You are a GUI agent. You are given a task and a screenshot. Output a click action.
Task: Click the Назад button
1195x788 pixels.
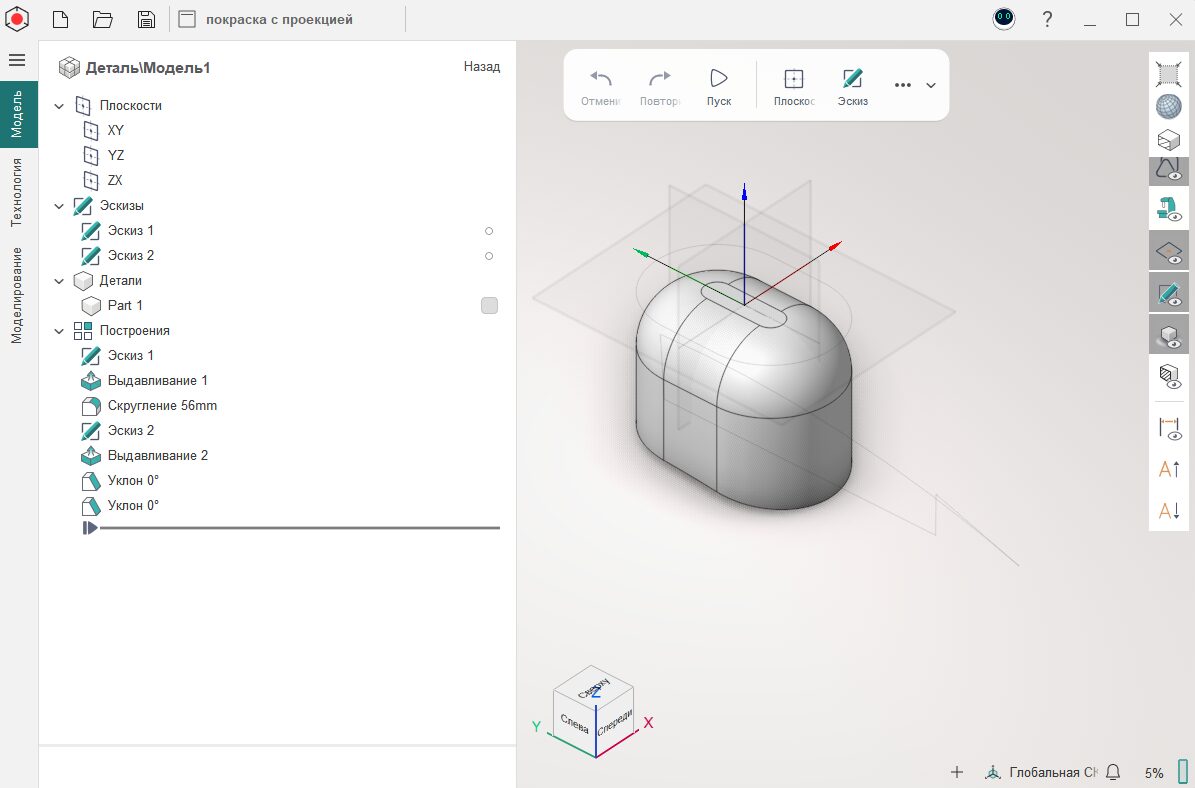point(481,67)
